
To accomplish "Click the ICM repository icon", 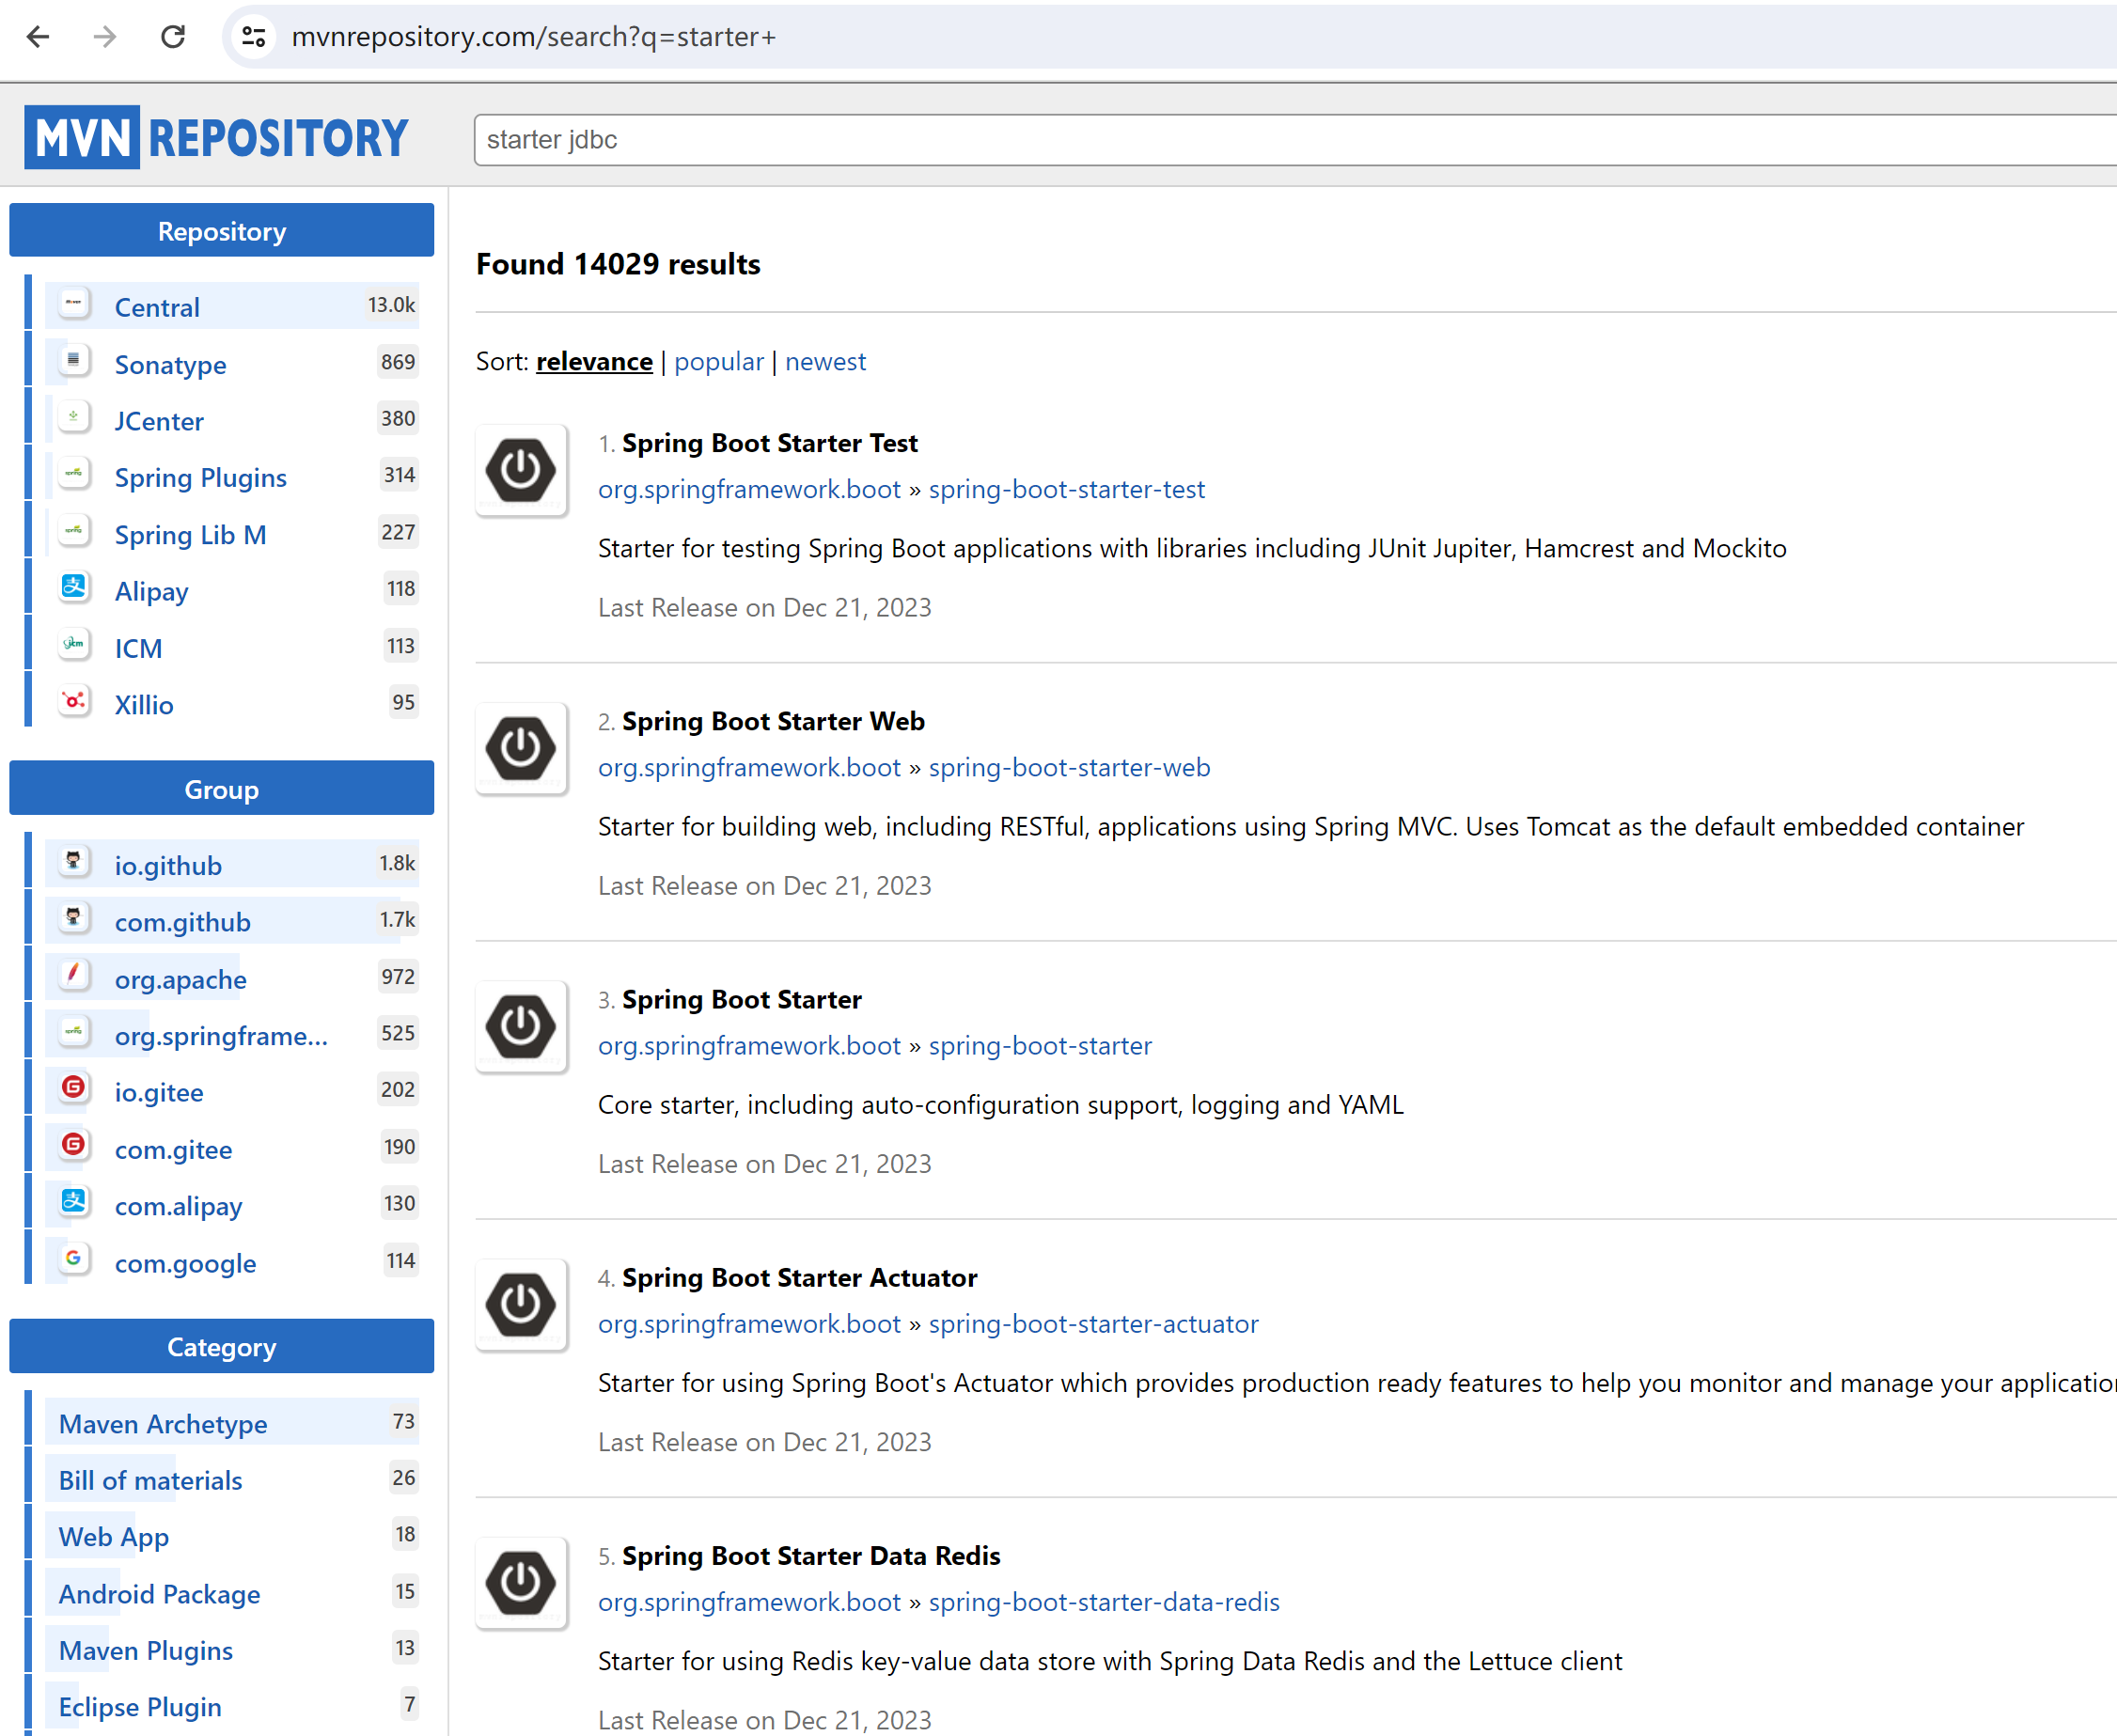I will [x=74, y=644].
